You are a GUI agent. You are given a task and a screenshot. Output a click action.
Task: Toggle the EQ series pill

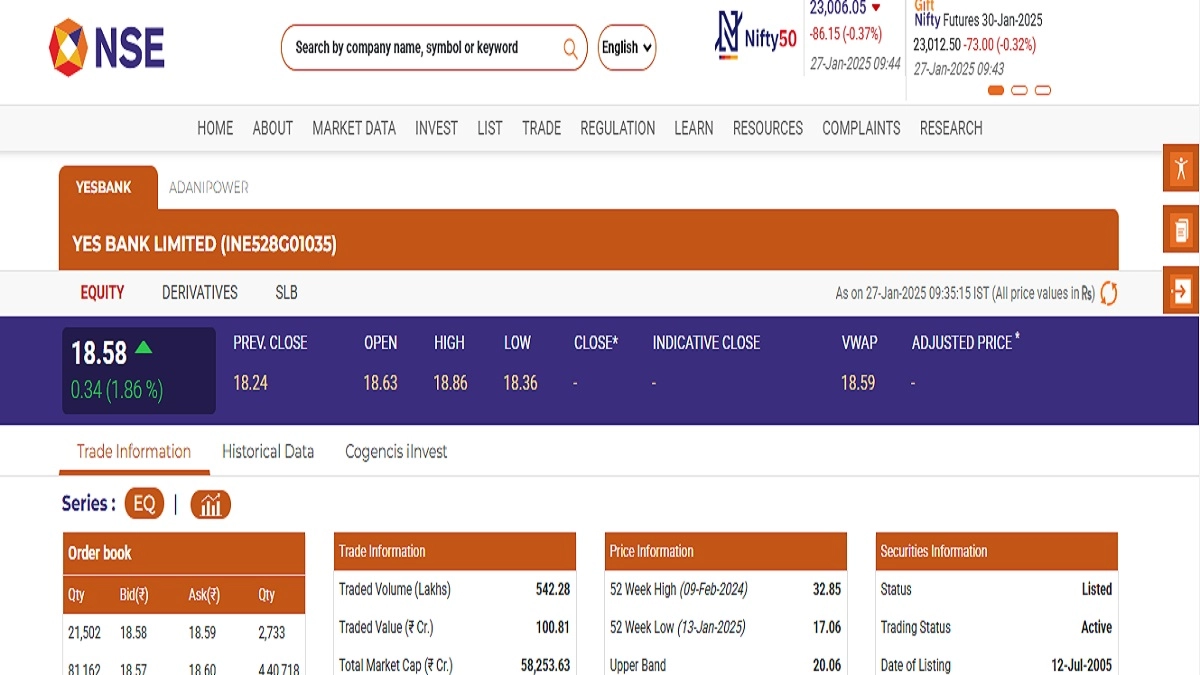tap(144, 504)
